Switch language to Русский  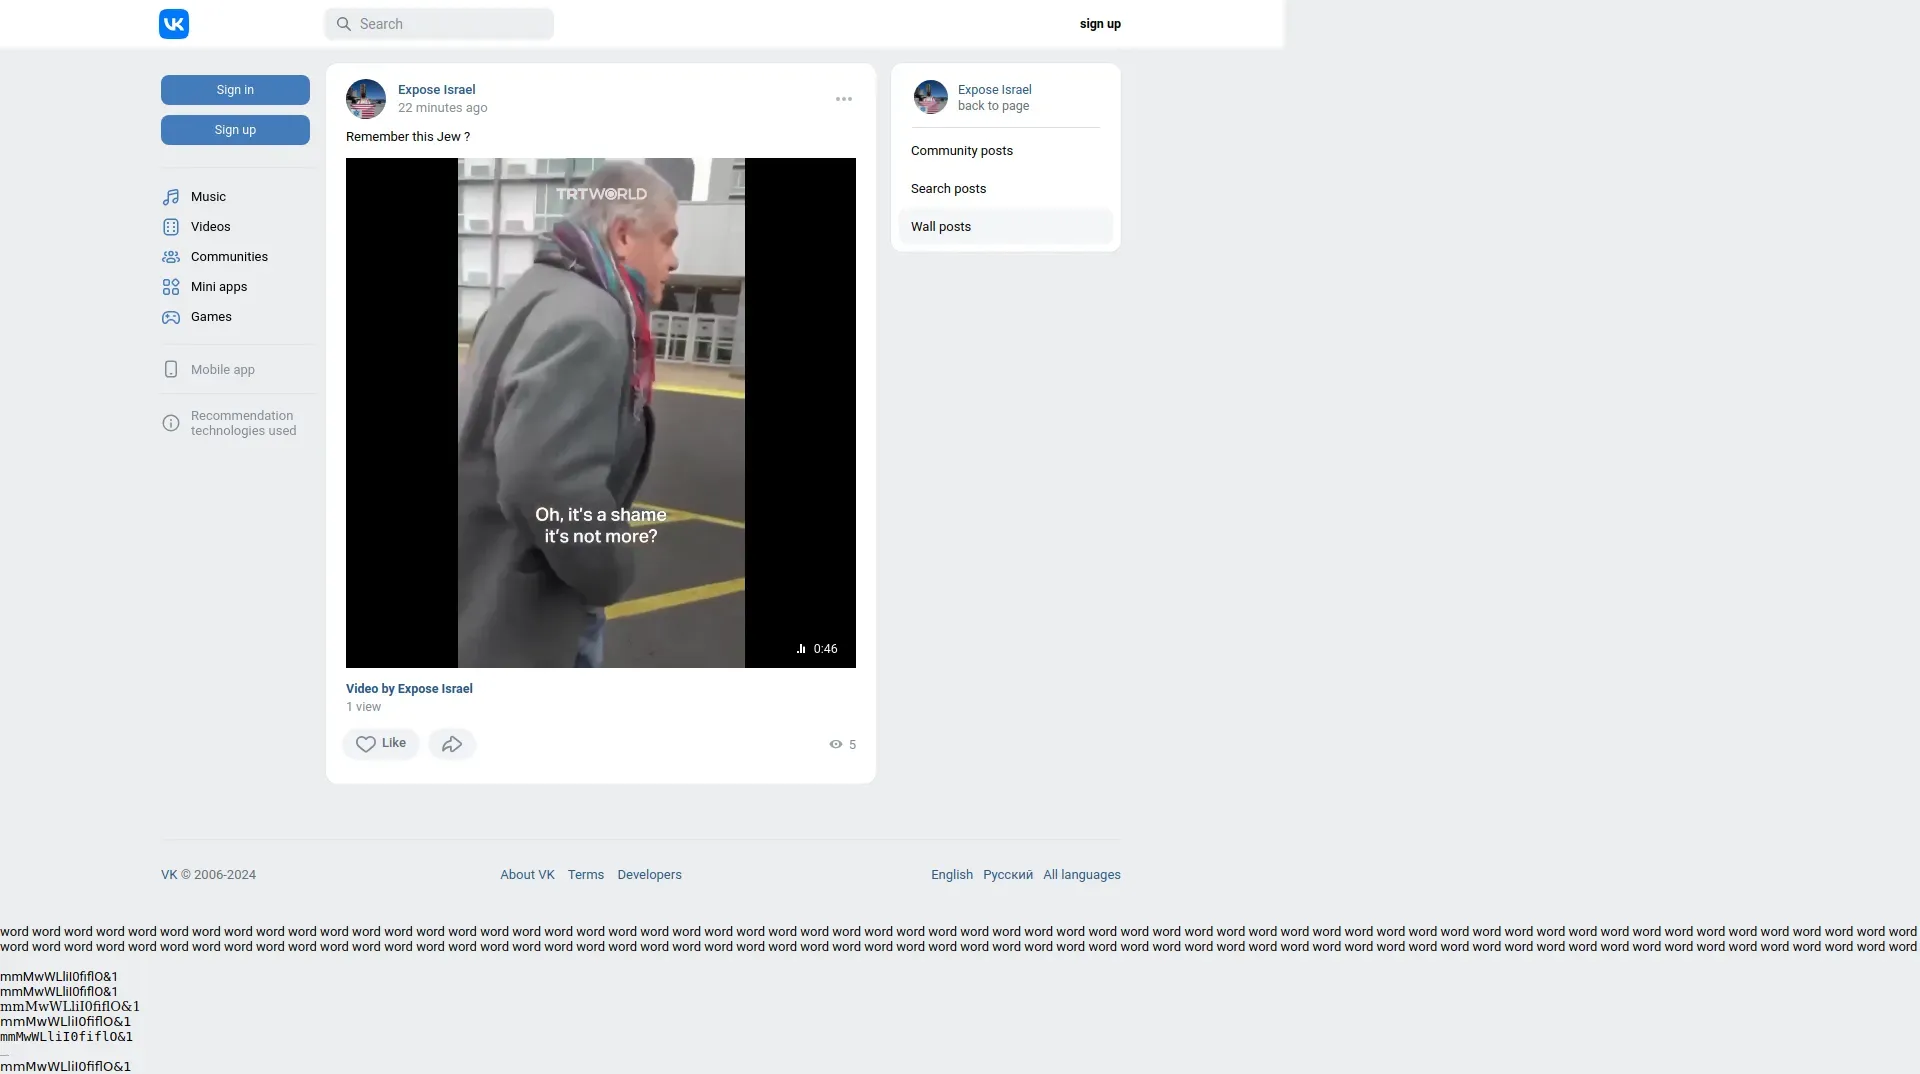(1008, 875)
